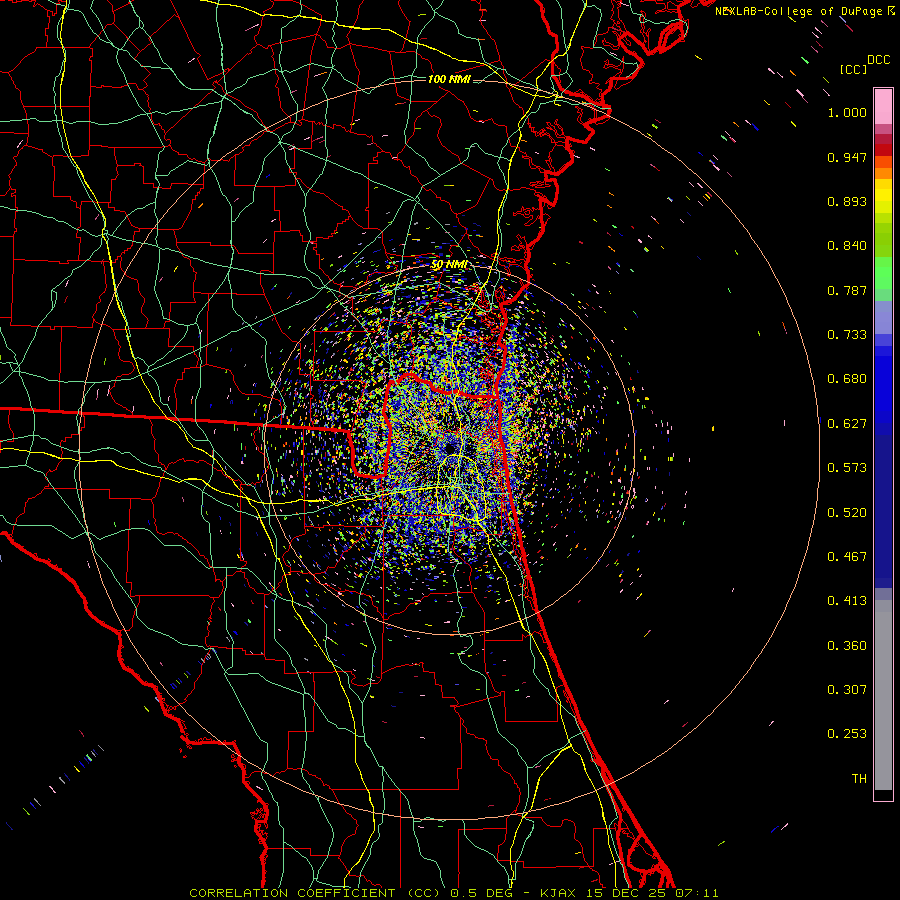This screenshot has height=900, width=900.
Task: Click the DCC product label
Action: point(878,60)
